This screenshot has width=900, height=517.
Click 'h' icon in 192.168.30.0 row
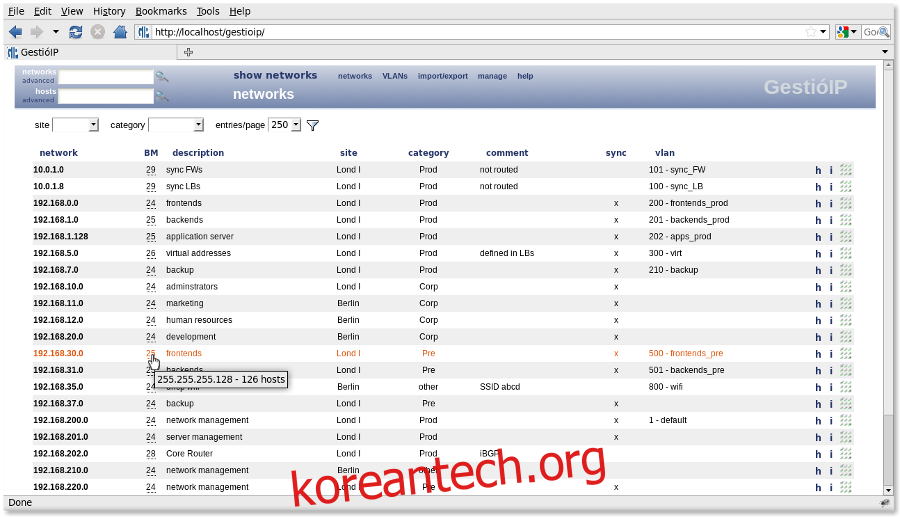(818, 354)
